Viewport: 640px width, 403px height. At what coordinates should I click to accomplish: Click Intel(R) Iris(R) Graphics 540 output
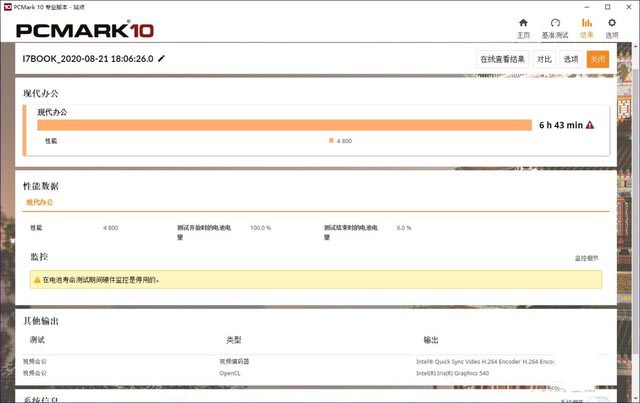click(x=452, y=373)
